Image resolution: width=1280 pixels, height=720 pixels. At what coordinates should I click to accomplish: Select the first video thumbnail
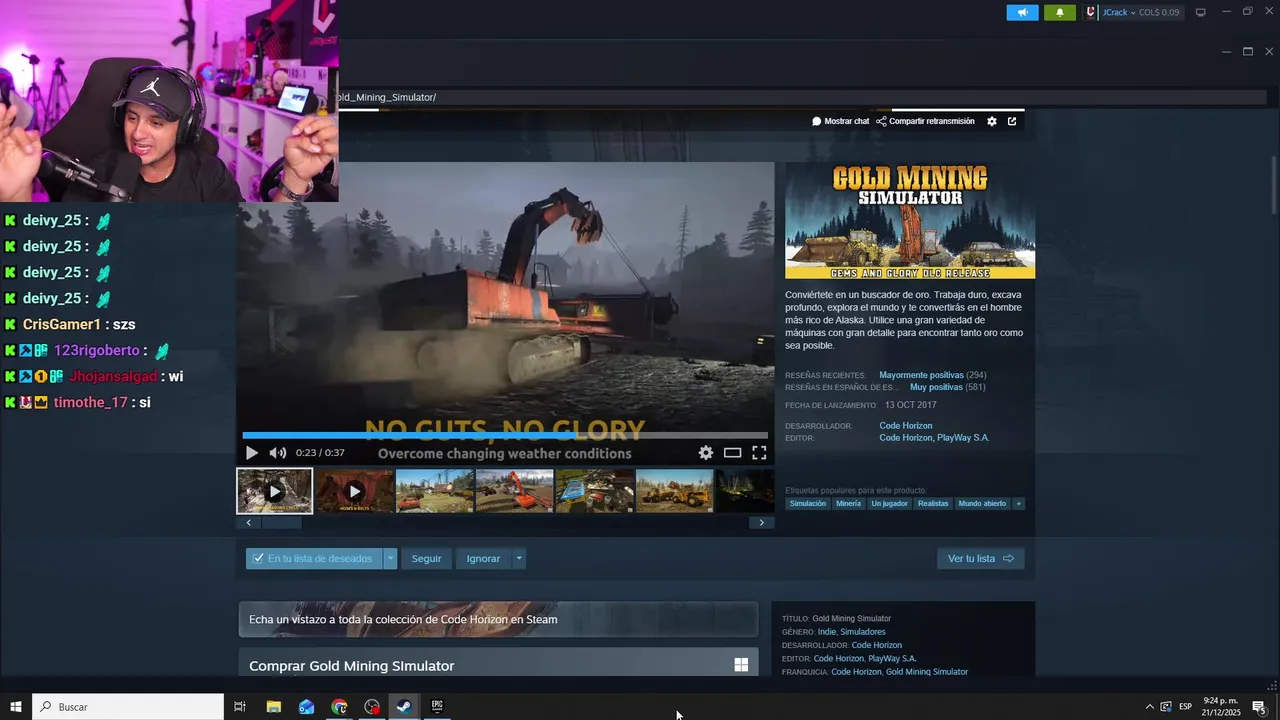pos(275,491)
